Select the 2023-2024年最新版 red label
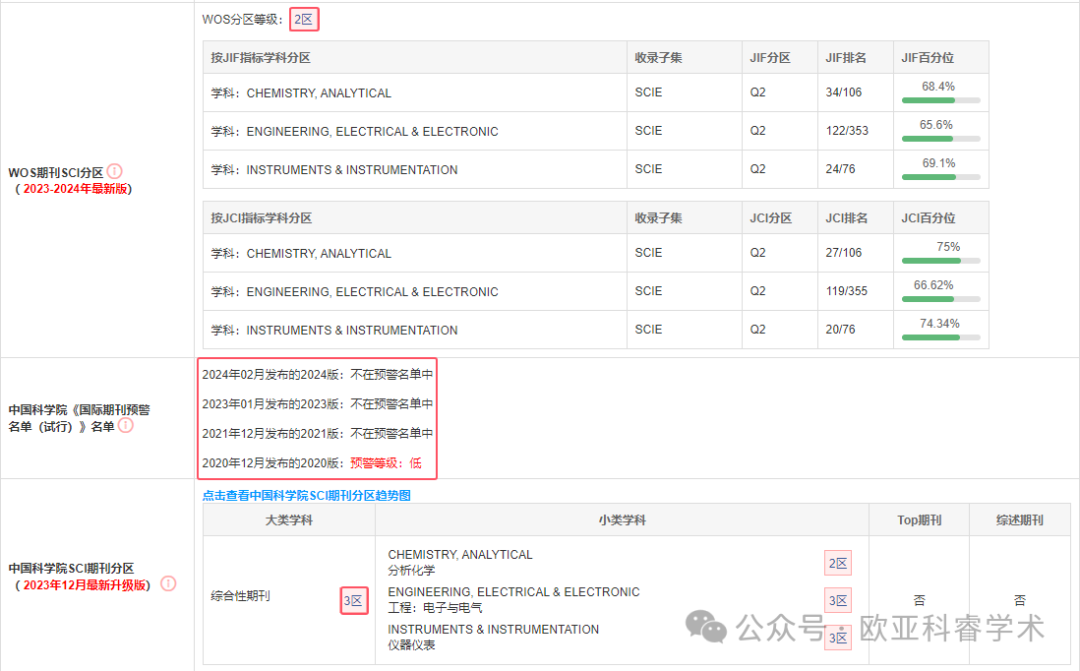Viewport: 1080px width, 671px height. pos(75,189)
